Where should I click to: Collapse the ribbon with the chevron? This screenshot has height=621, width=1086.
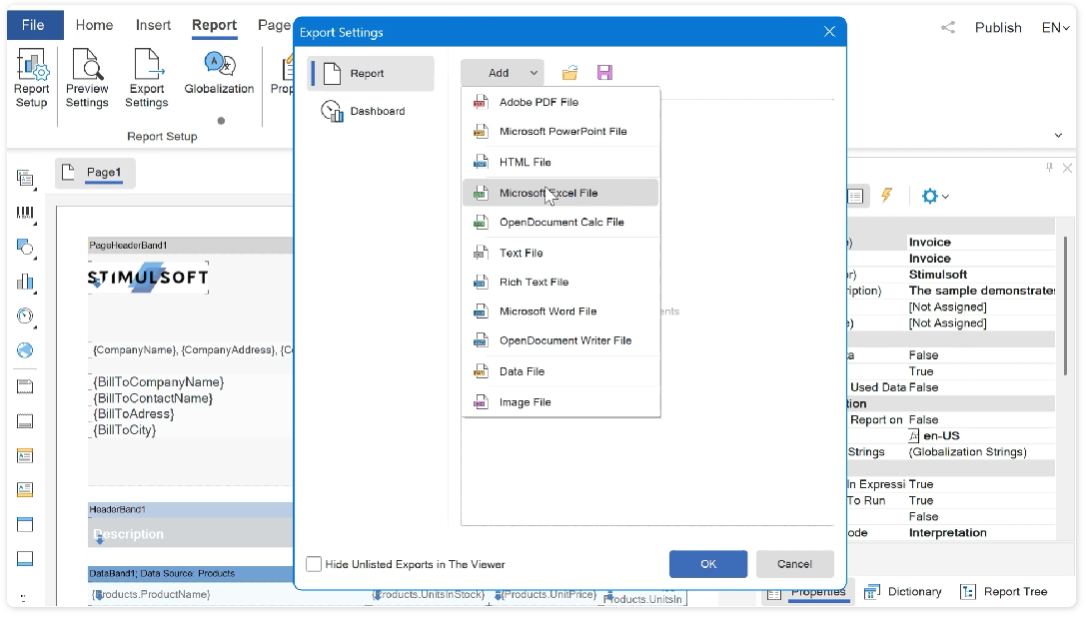1058,136
